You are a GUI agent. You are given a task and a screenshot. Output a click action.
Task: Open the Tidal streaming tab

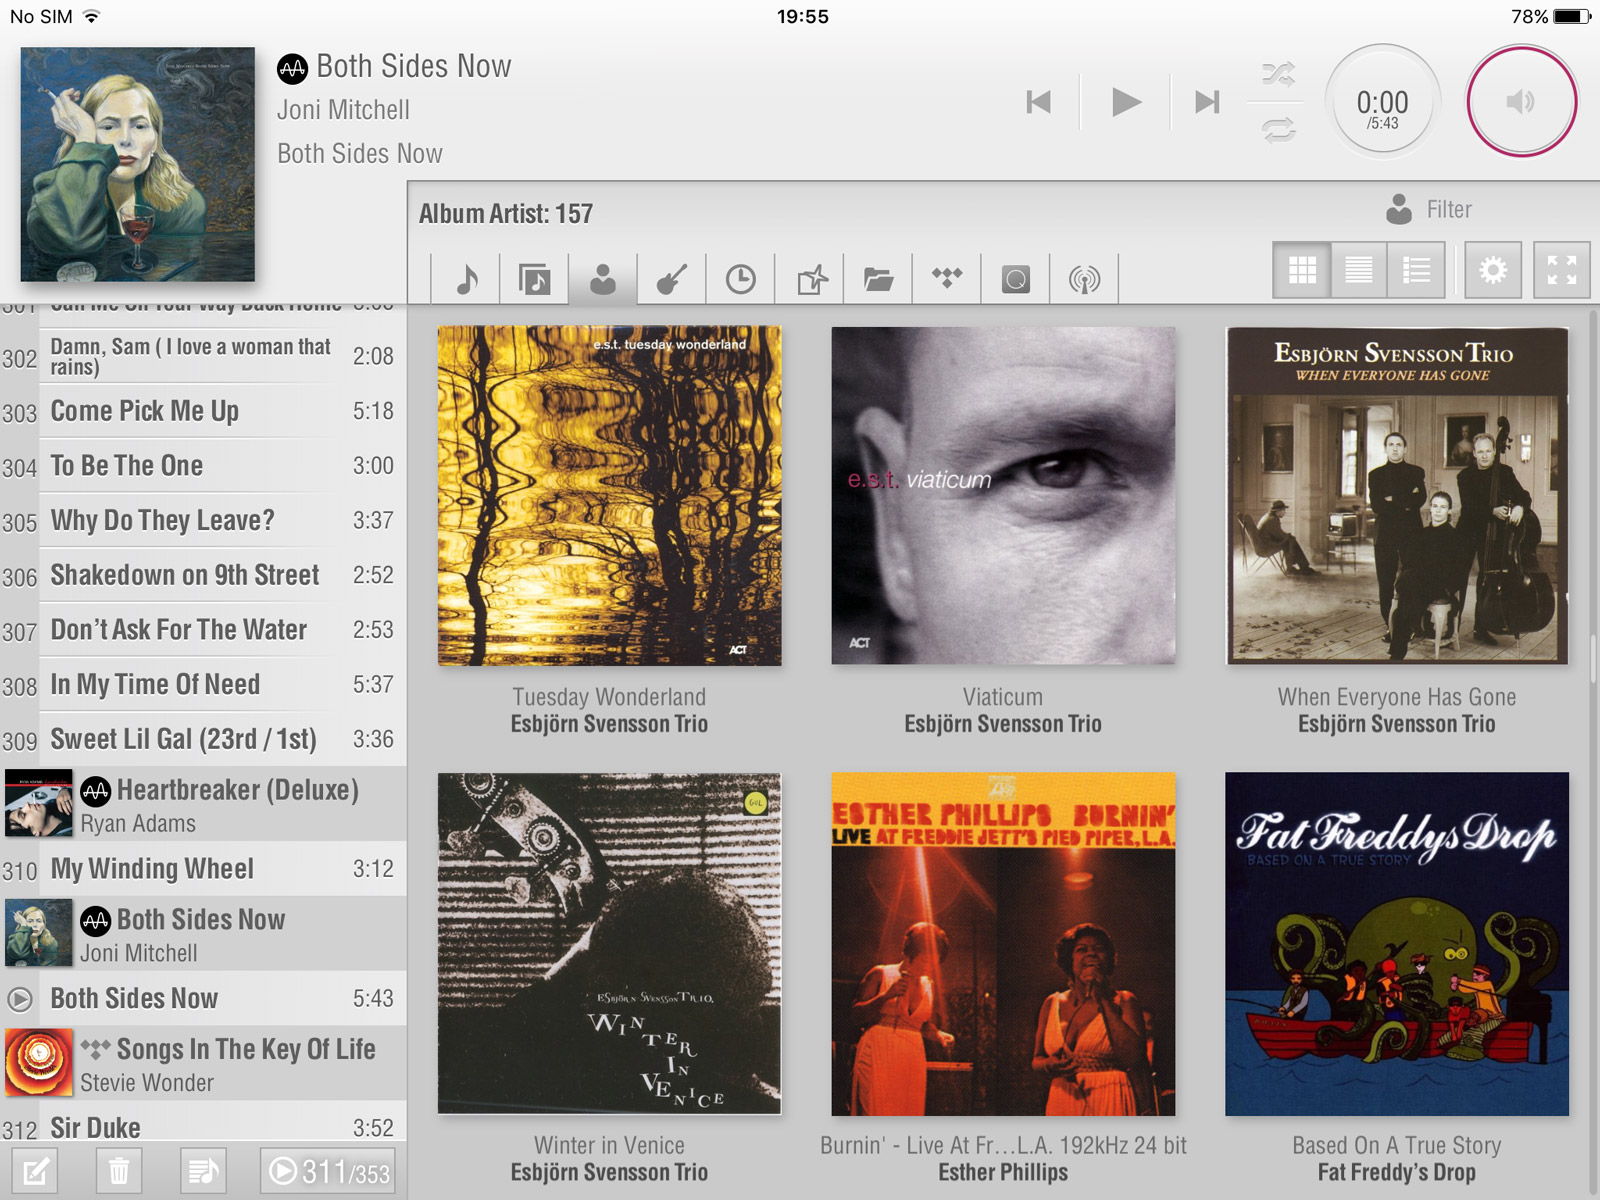(946, 279)
